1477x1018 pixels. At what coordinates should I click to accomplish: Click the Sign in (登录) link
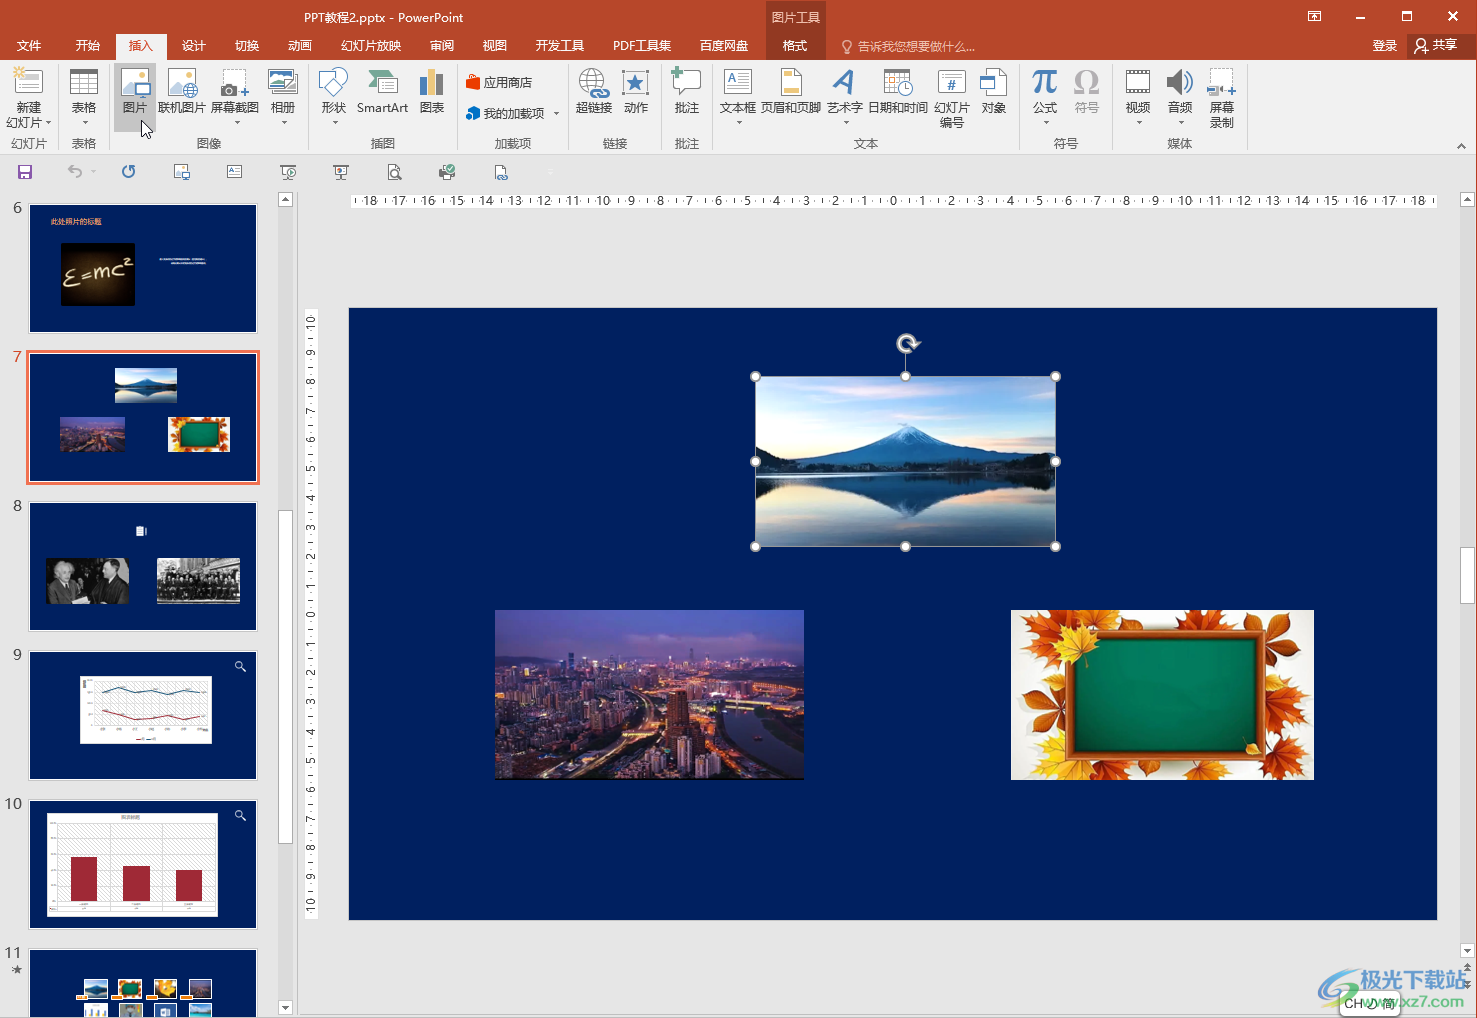pyautogui.click(x=1385, y=46)
